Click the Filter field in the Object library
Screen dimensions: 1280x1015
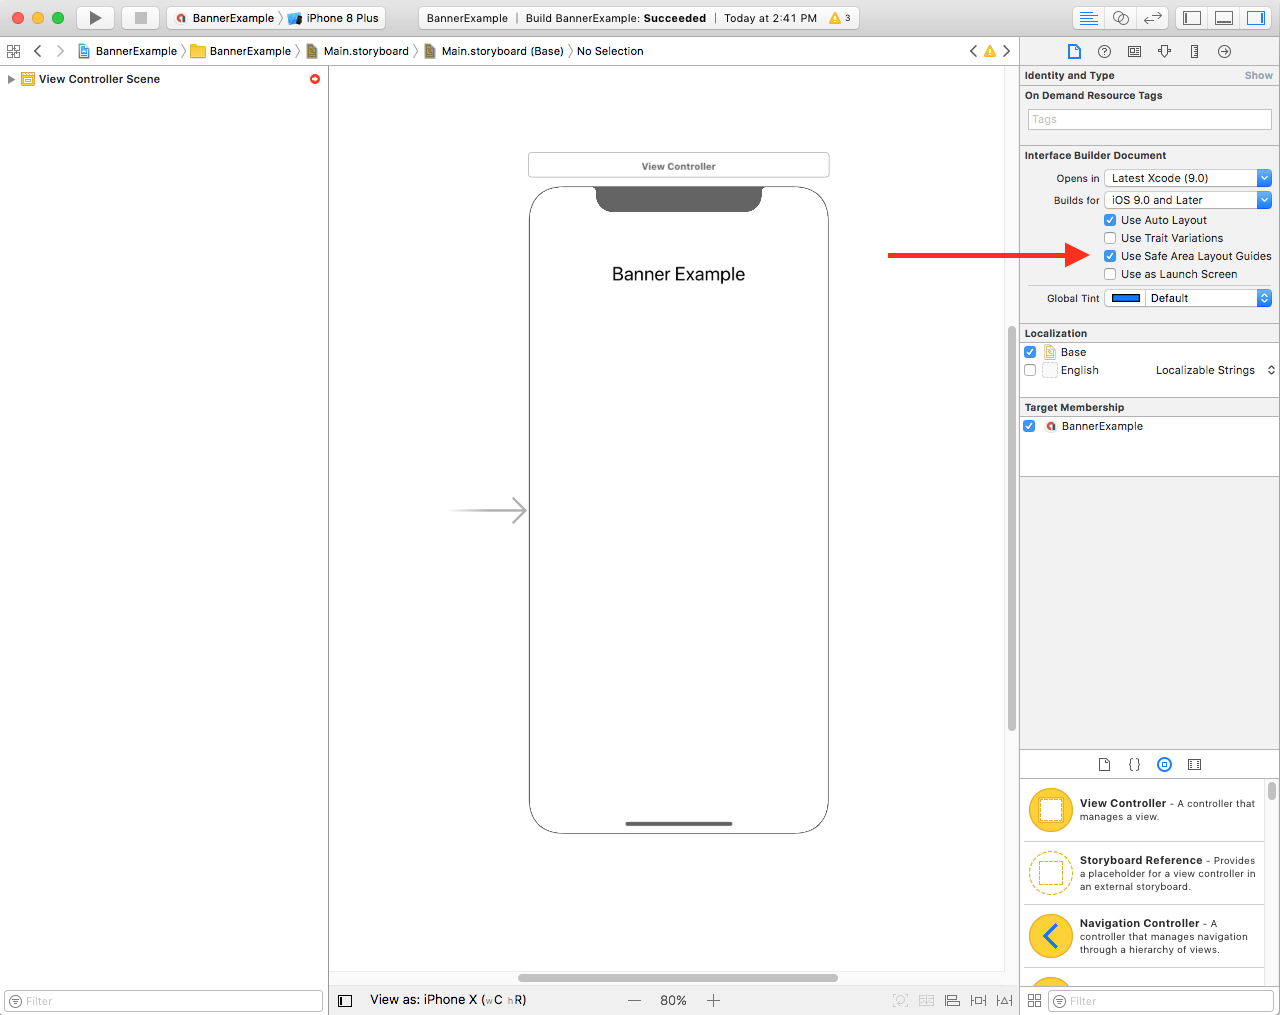click(x=1160, y=1001)
